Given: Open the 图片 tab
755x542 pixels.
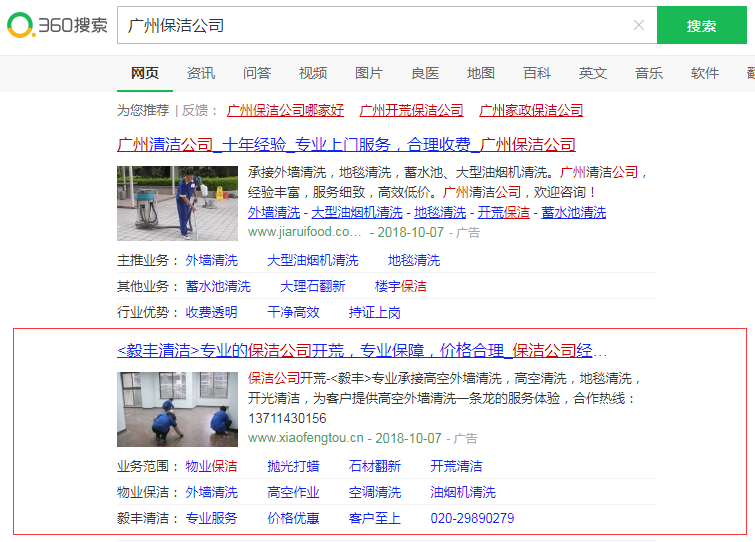Looking at the screenshot, I should pyautogui.click(x=369, y=73).
